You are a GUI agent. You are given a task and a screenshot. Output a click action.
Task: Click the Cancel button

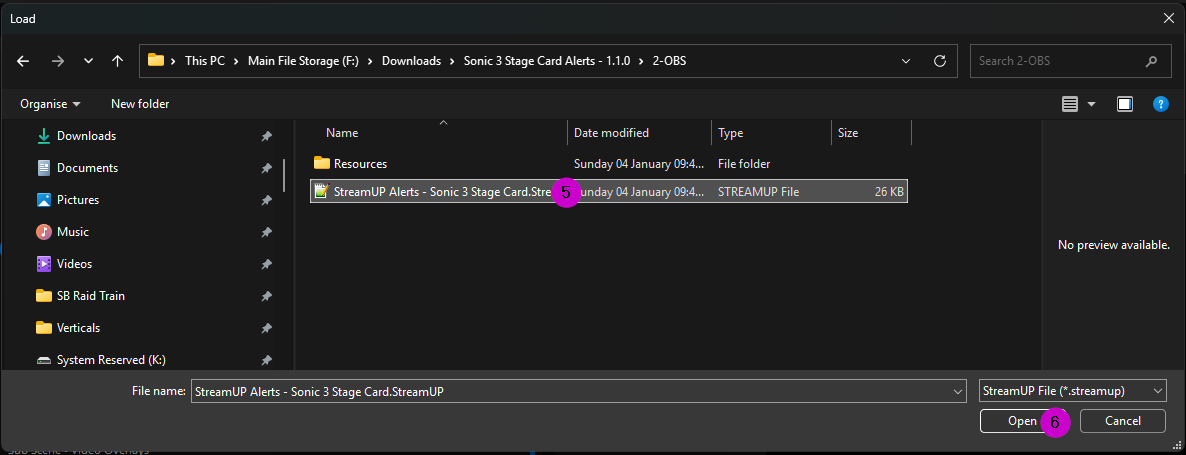point(1122,421)
